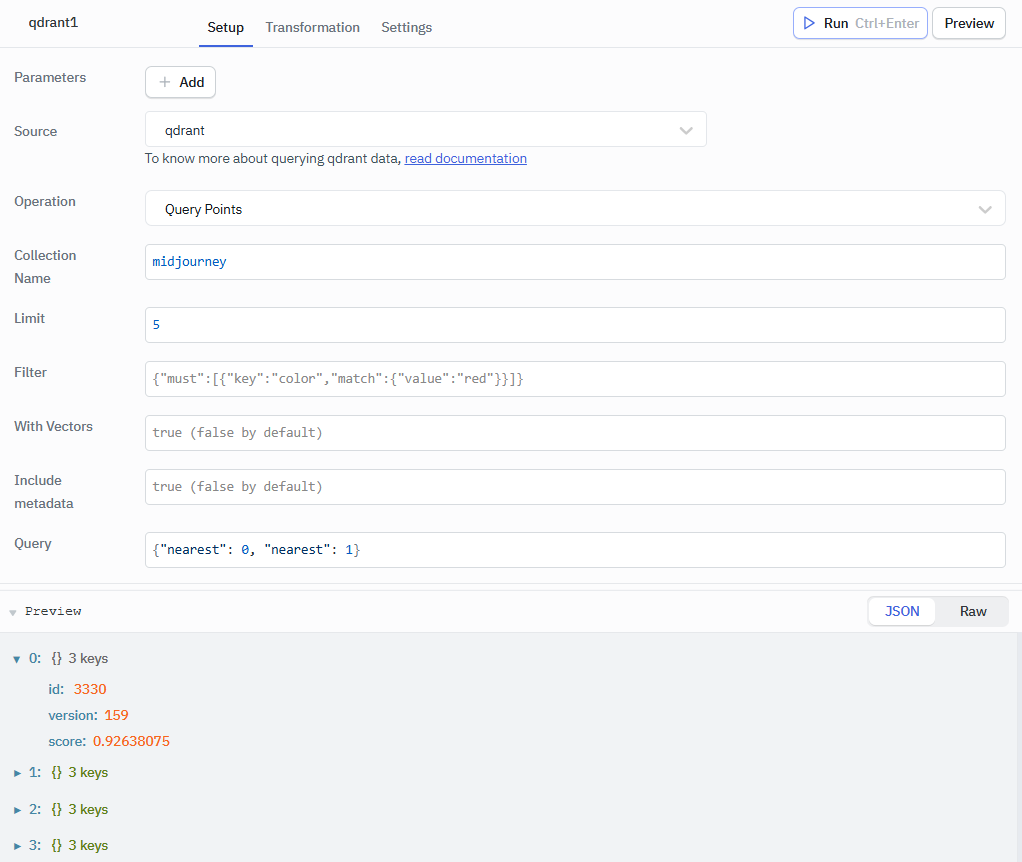1022x862 pixels.
Task: Collapse result item 0
Action: point(17,659)
